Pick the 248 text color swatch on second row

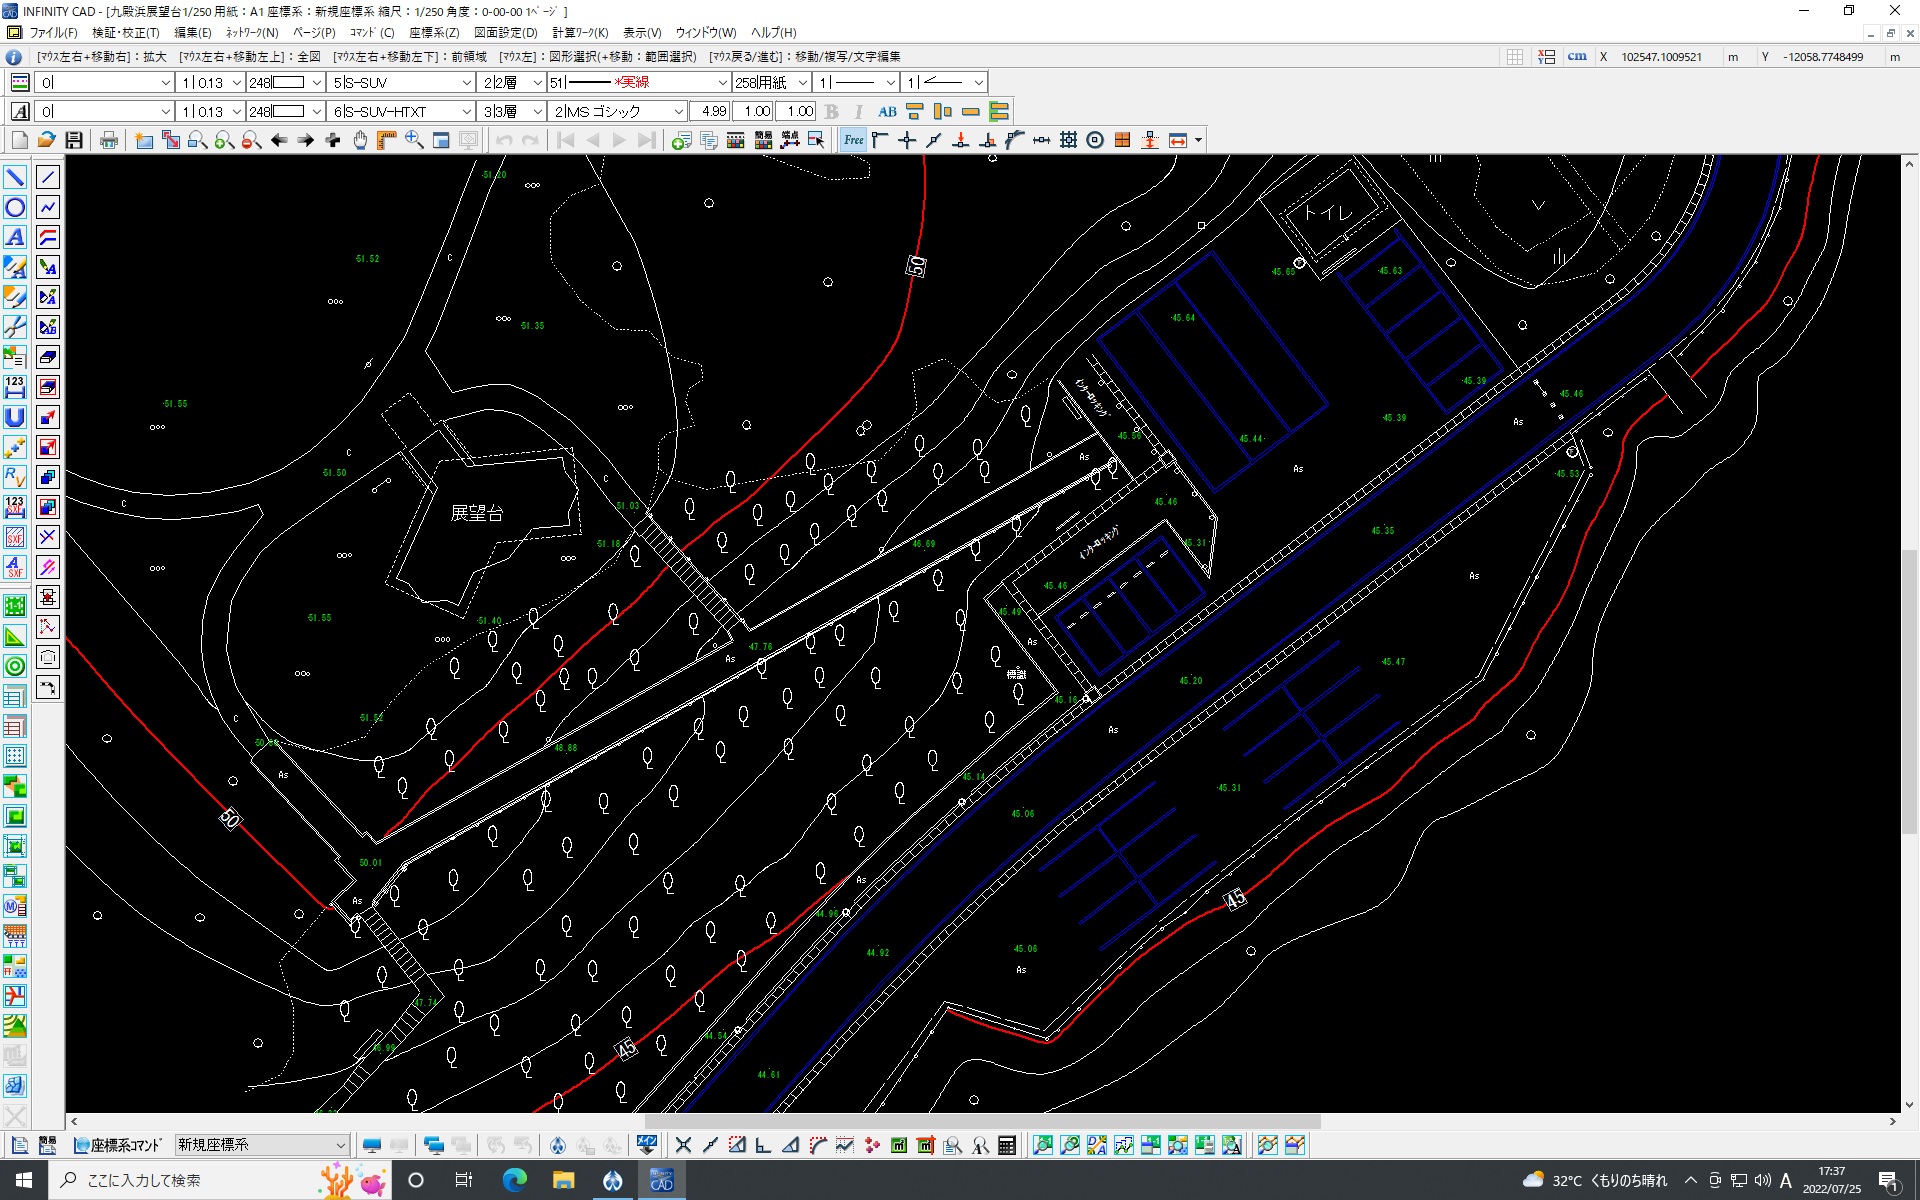(x=286, y=111)
